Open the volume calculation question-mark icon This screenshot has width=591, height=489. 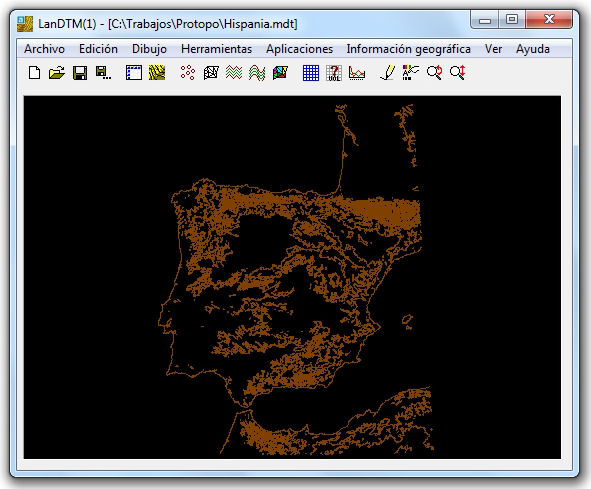tap(334, 72)
